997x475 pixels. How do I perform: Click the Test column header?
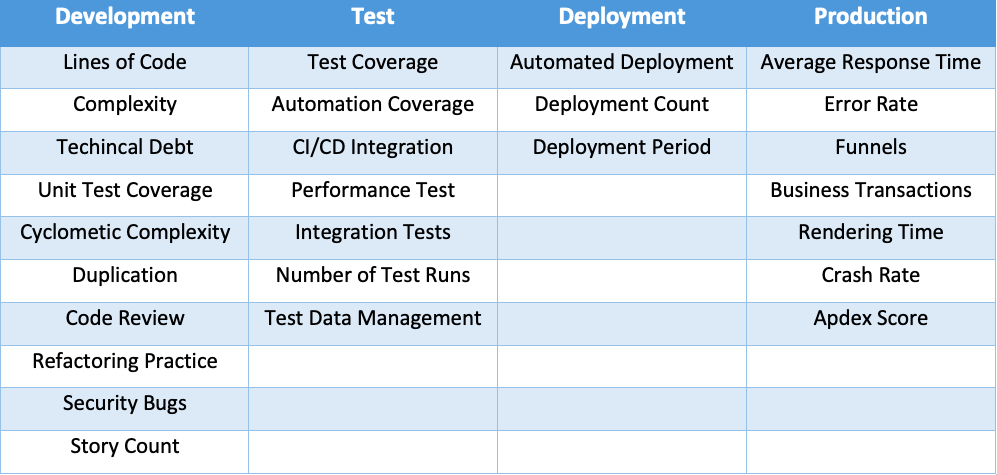pyautogui.click(x=373, y=17)
